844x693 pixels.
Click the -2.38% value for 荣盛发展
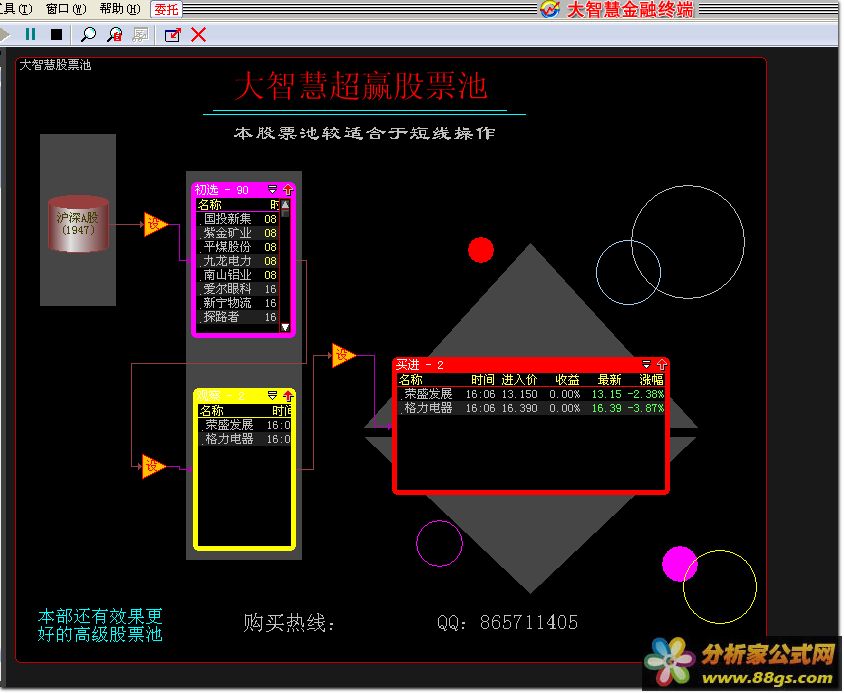click(645, 394)
